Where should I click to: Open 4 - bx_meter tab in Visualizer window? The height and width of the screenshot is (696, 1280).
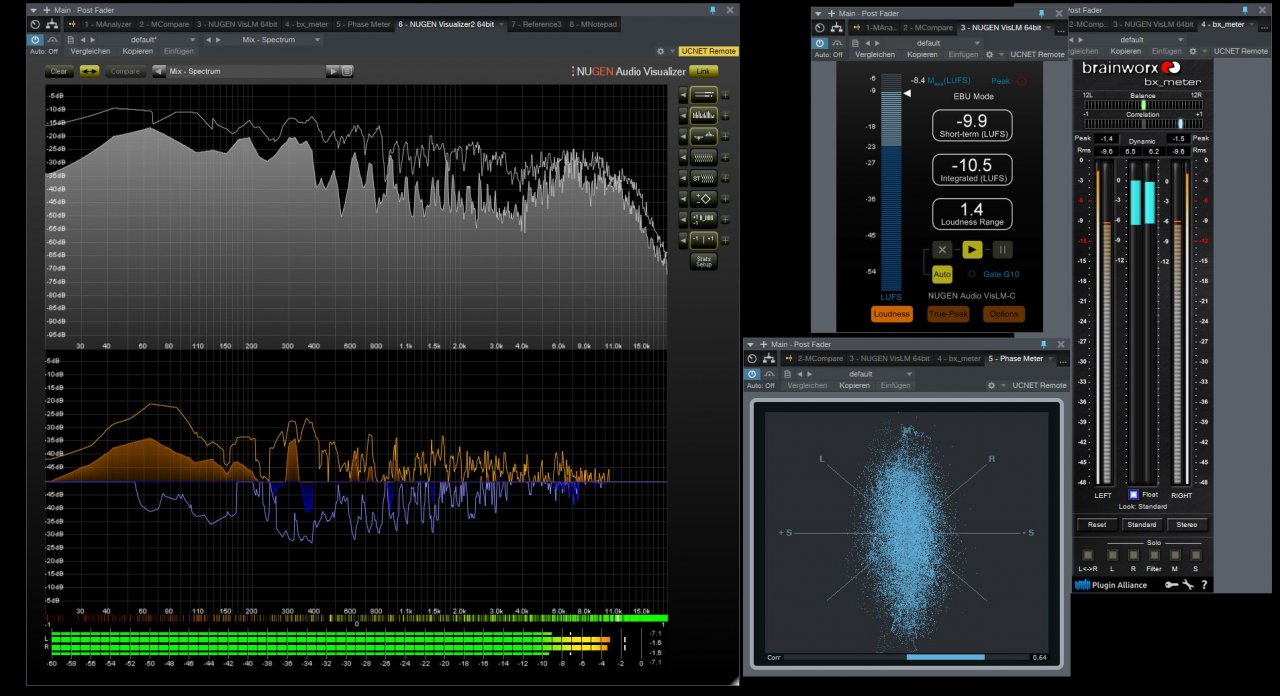pyautogui.click(x=307, y=23)
